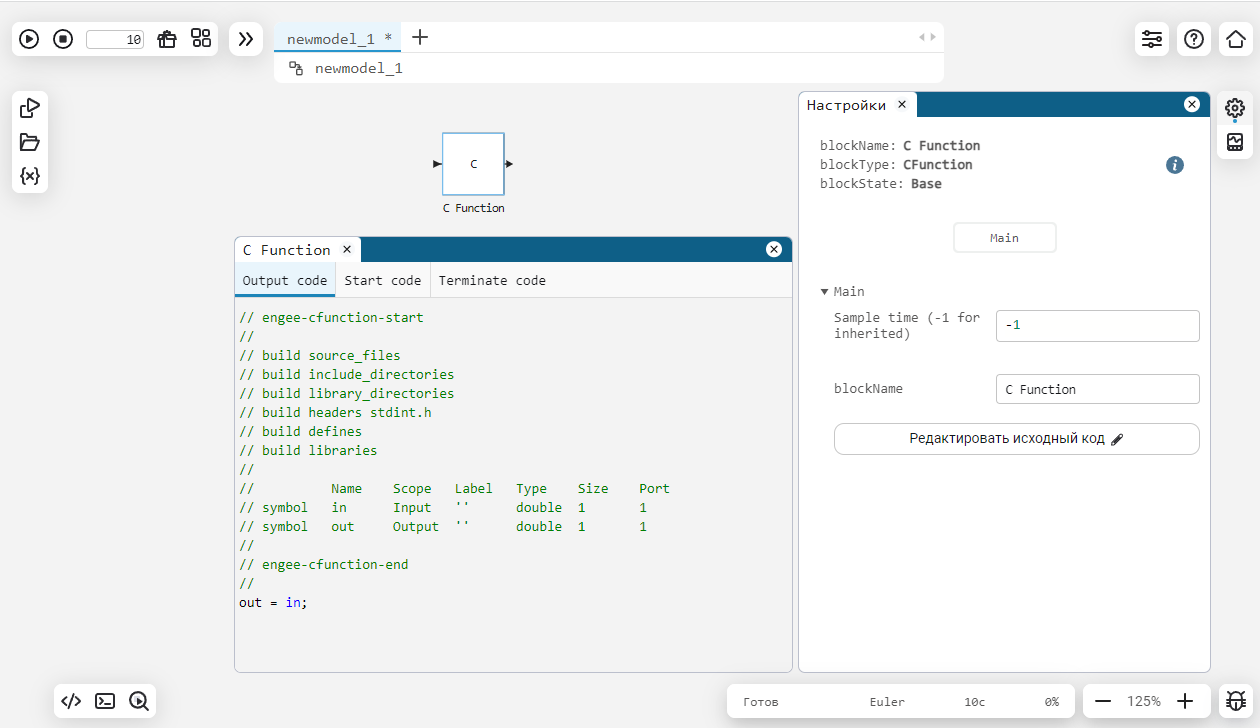Open the signal visualization graph icon
Image resolution: width=1260 pixels, height=728 pixels.
click(1235, 142)
